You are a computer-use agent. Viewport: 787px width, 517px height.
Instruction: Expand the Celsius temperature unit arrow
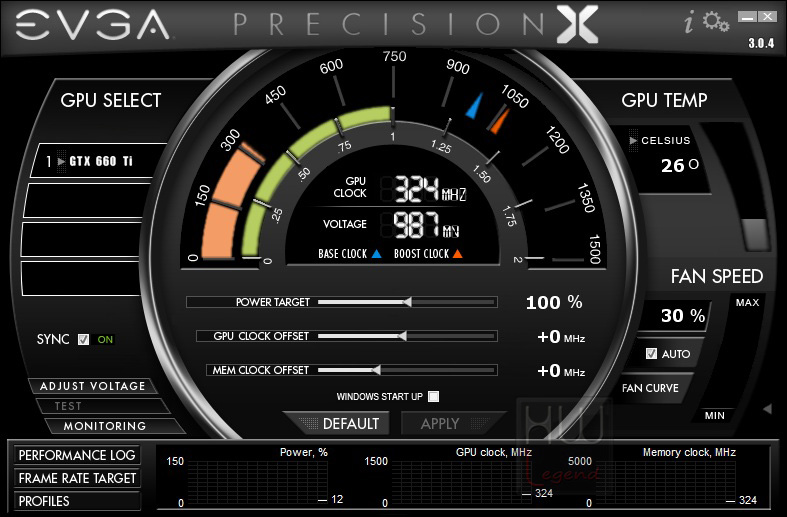point(633,141)
